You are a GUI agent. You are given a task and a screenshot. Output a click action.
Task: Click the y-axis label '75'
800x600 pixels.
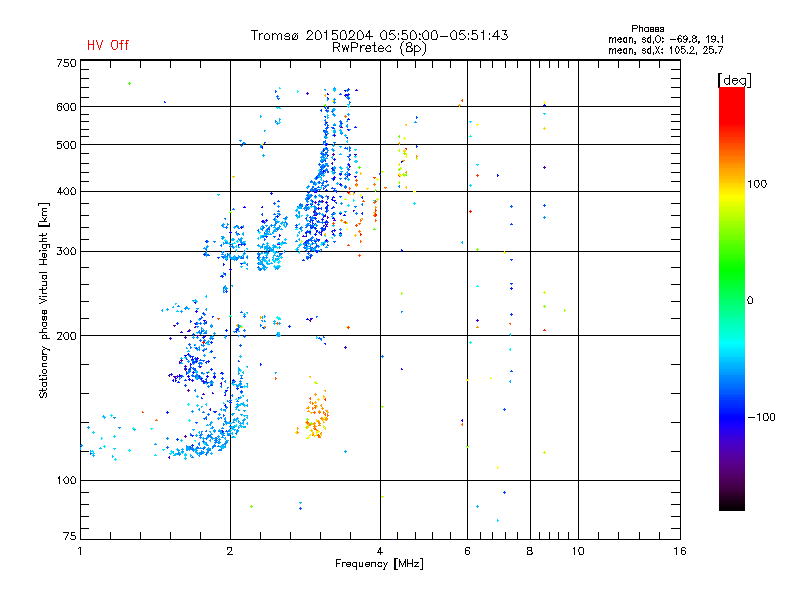(70, 536)
